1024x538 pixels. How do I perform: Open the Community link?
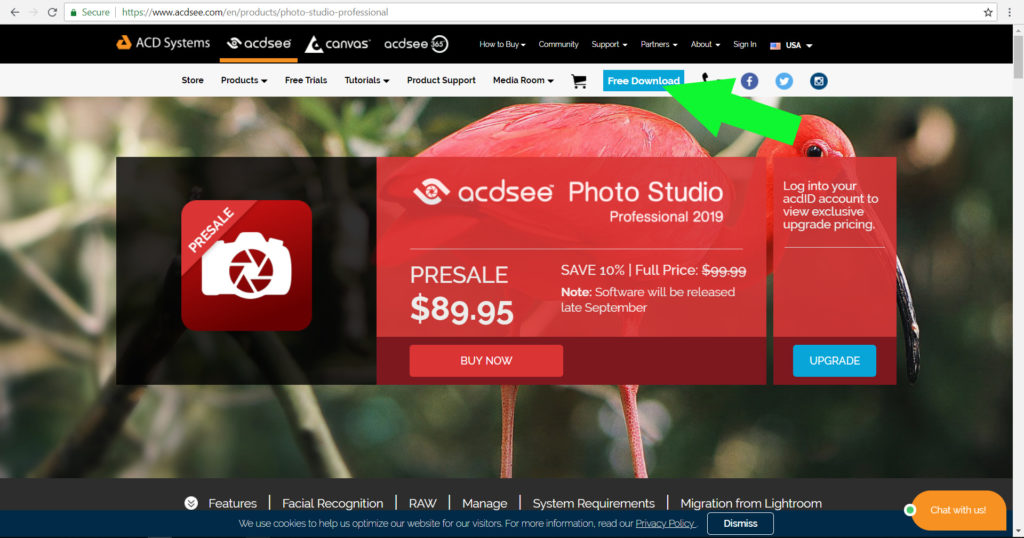point(558,44)
